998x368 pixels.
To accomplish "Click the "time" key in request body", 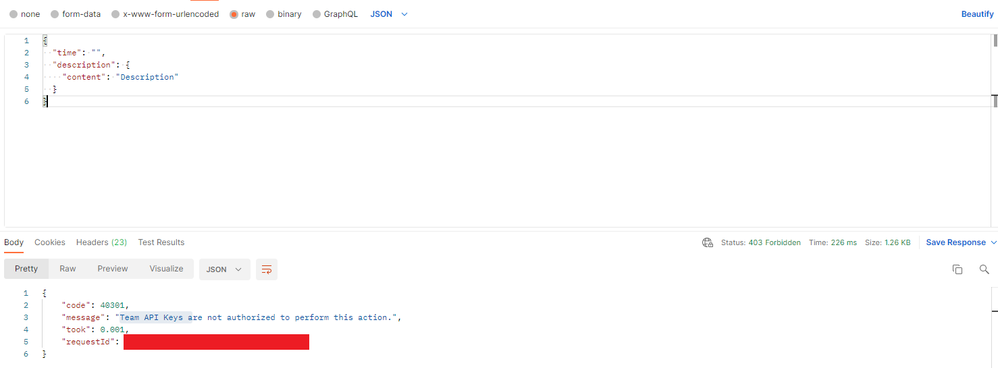I will [67, 53].
